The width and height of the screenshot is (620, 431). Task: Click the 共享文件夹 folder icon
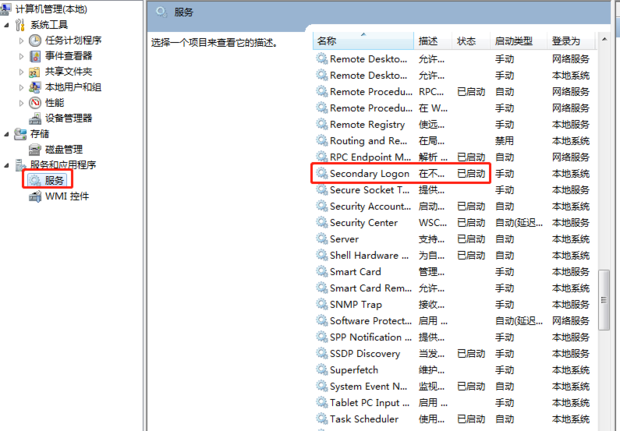[37, 72]
